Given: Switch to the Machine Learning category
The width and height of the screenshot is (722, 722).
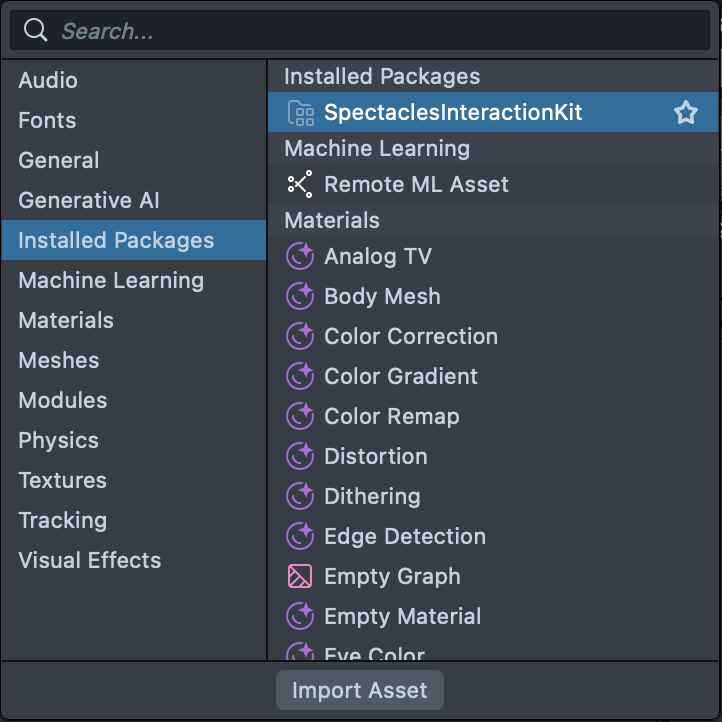Looking at the screenshot, I should pyautogui.click(x=111, y=281).
